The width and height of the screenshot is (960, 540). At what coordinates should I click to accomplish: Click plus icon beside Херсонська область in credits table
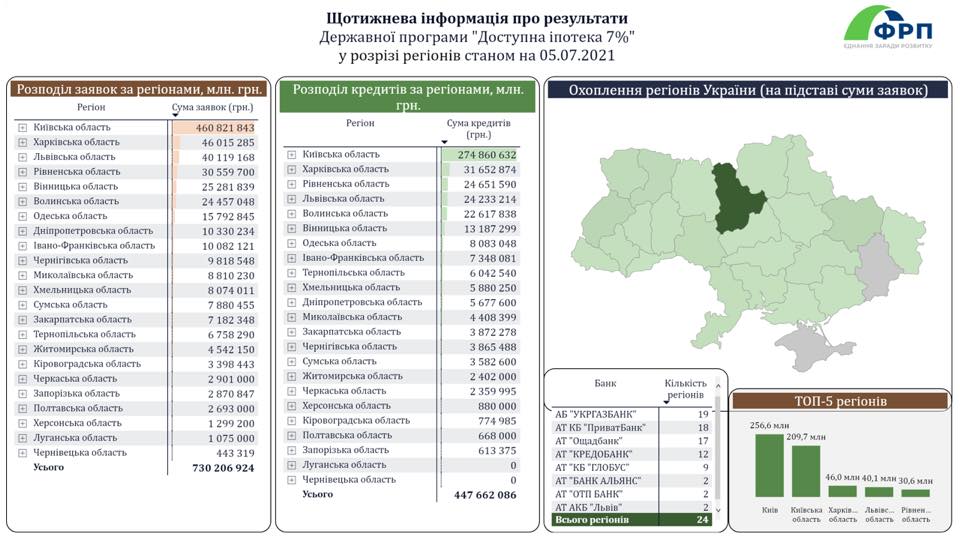[x=292, y=406]
